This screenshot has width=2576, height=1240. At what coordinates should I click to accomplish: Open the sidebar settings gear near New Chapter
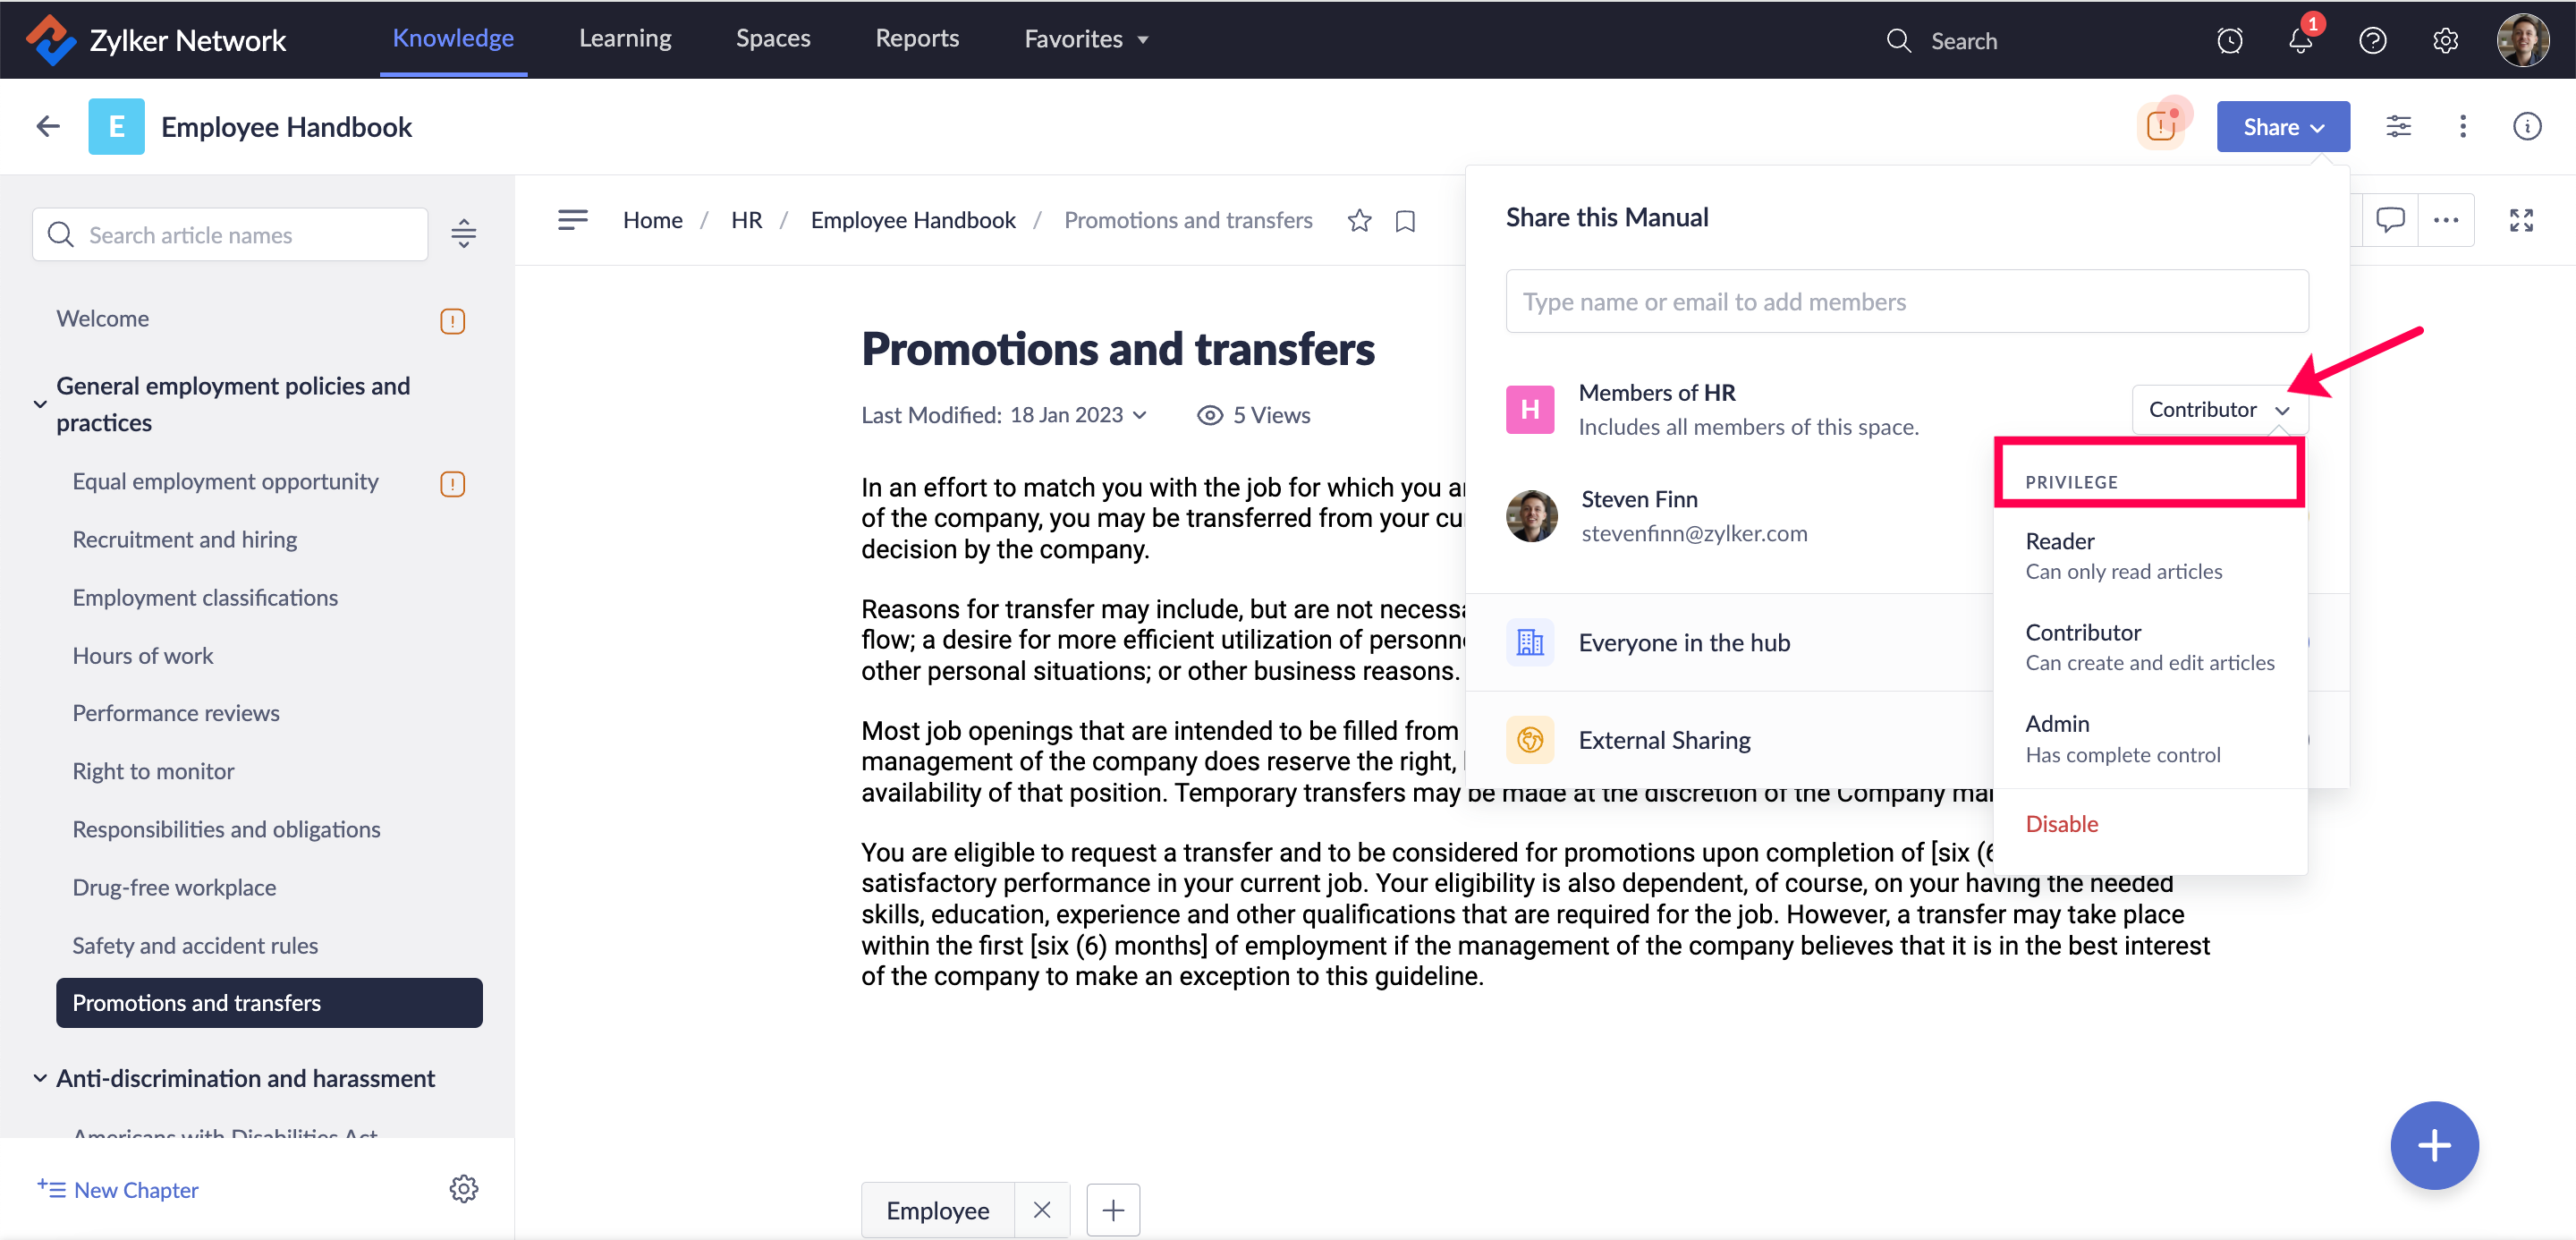[x=464, y=1189]
